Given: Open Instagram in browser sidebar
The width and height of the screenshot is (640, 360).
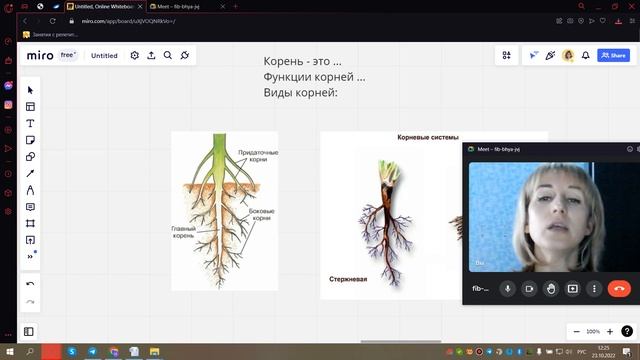Looking at the screenshot, I should click(x=8, y=105).
